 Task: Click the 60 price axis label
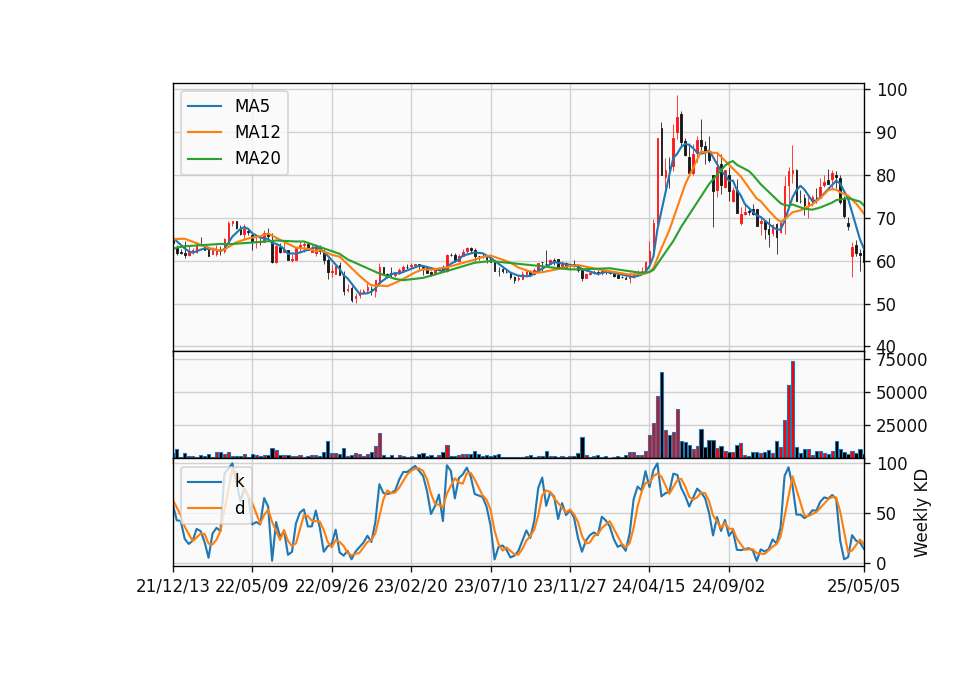point(885,261)
